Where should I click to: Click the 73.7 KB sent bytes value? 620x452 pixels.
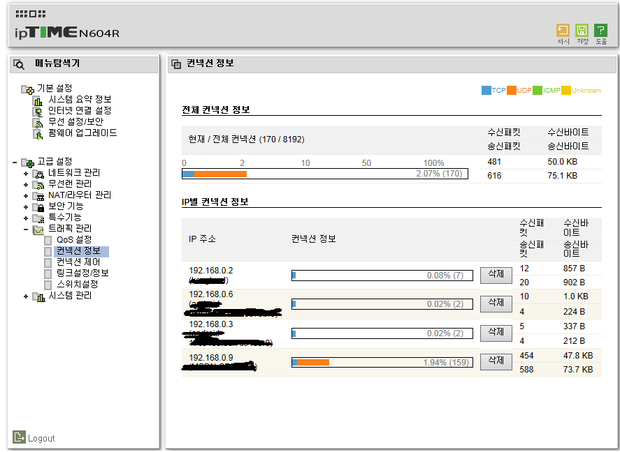578,370
